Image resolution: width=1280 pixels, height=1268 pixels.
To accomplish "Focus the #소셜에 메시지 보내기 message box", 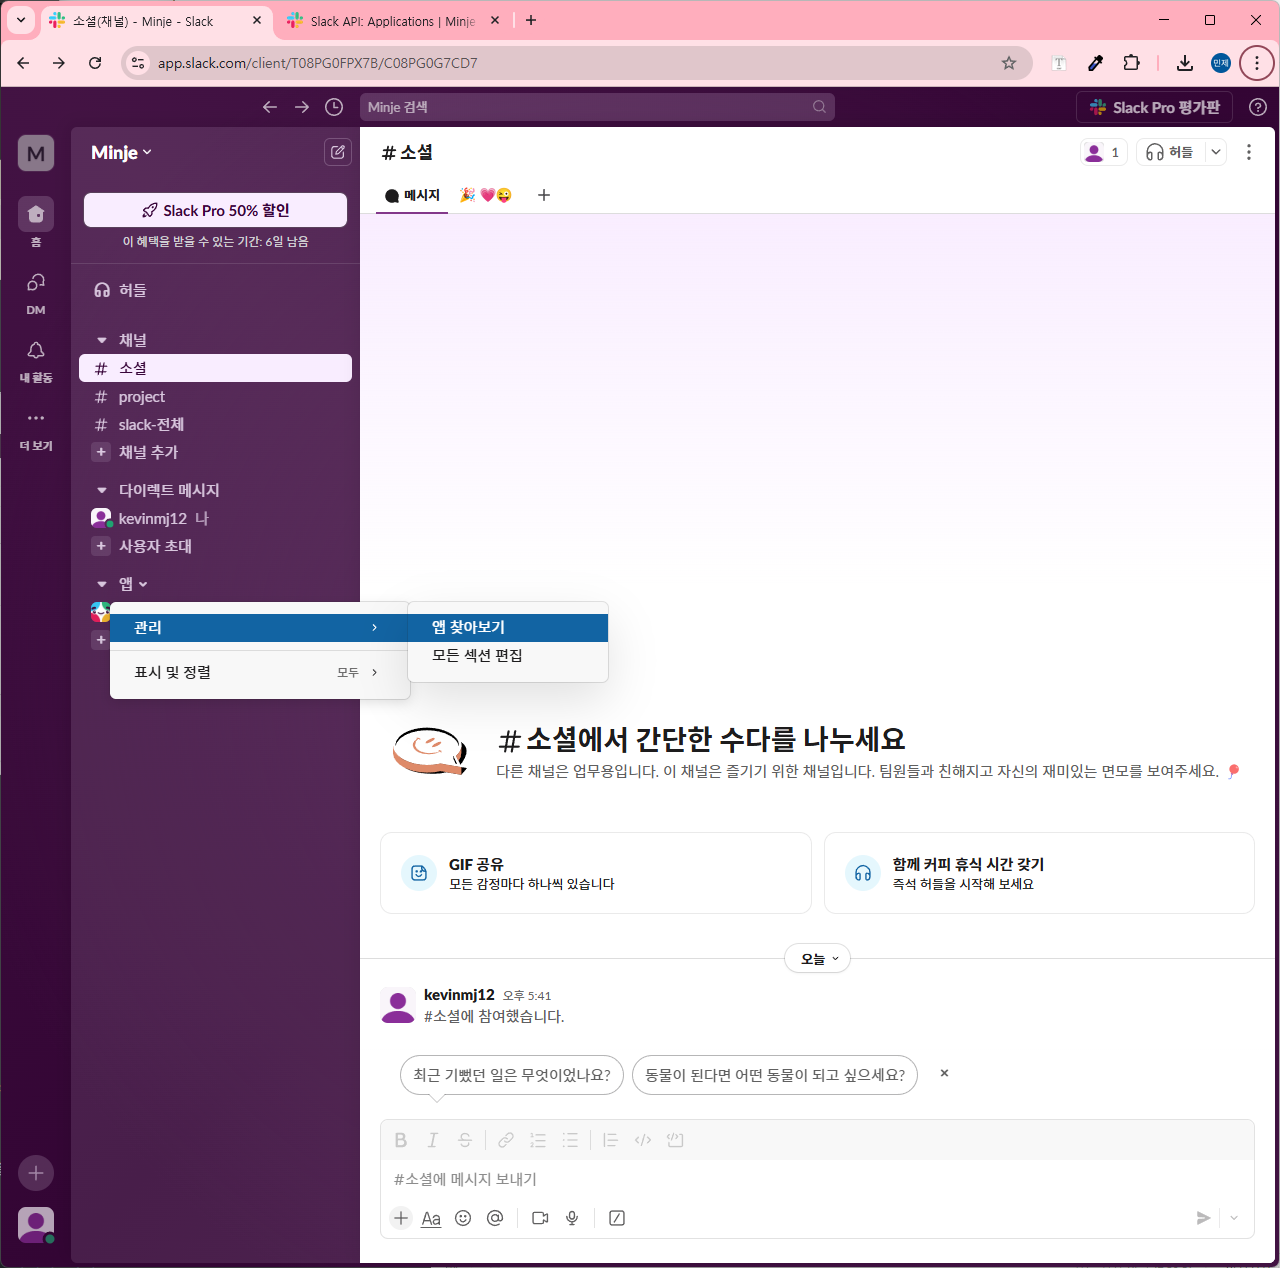I will click(x=817, y=1179).
